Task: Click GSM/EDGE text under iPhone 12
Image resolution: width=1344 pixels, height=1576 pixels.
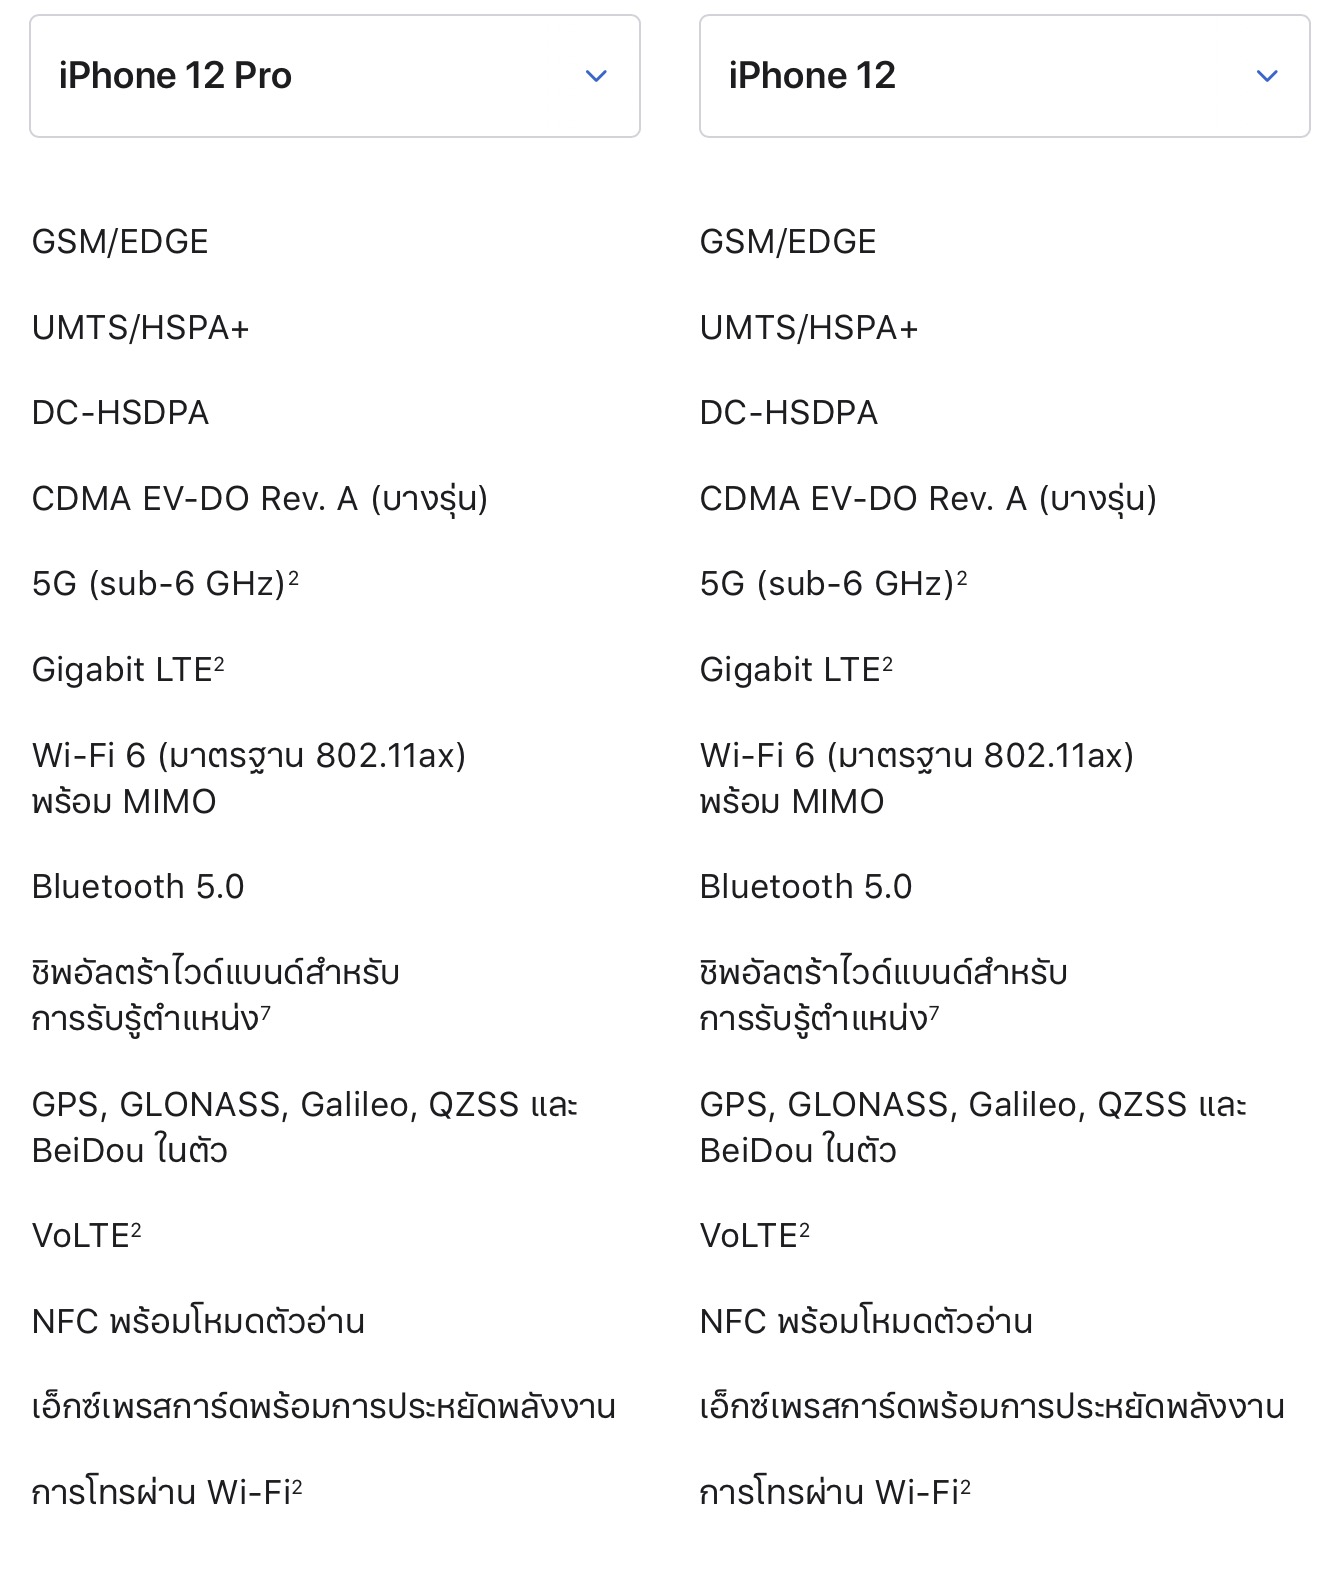Action: 788,242
